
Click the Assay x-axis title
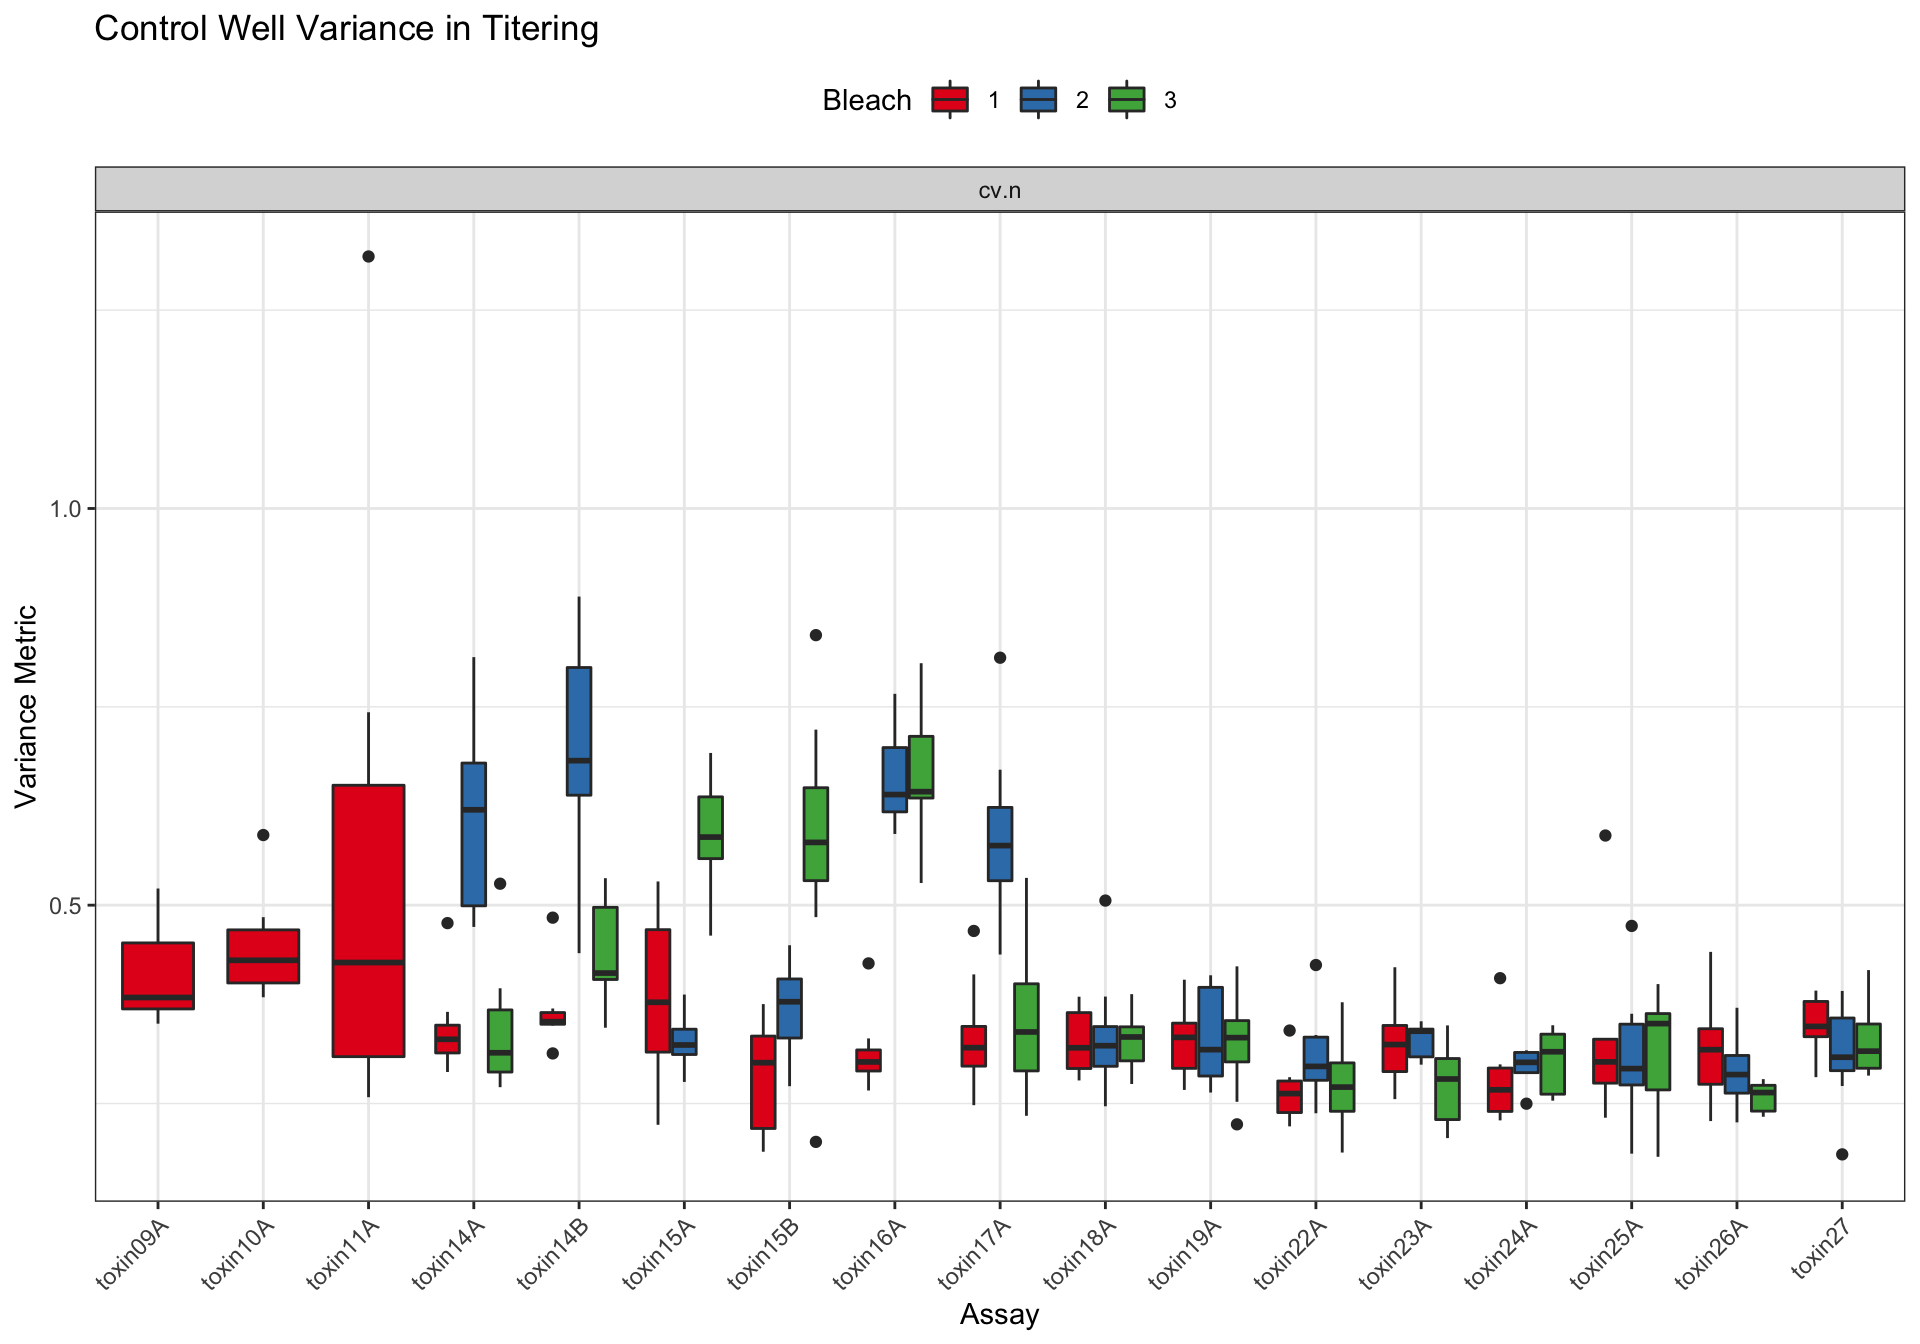click(999, 1314)
